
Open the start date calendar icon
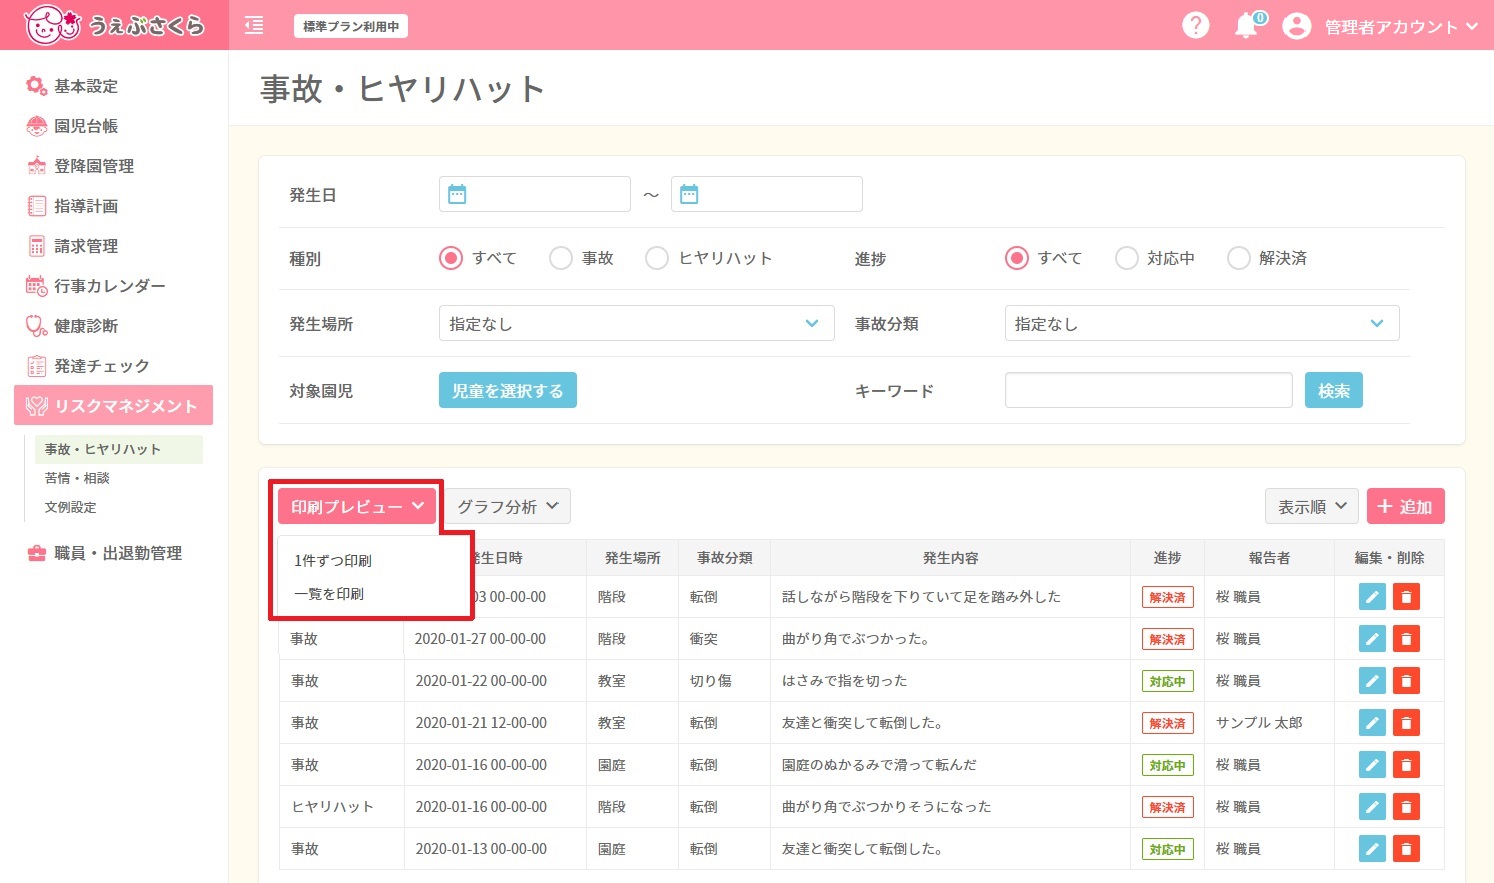[x=457, y=194]
